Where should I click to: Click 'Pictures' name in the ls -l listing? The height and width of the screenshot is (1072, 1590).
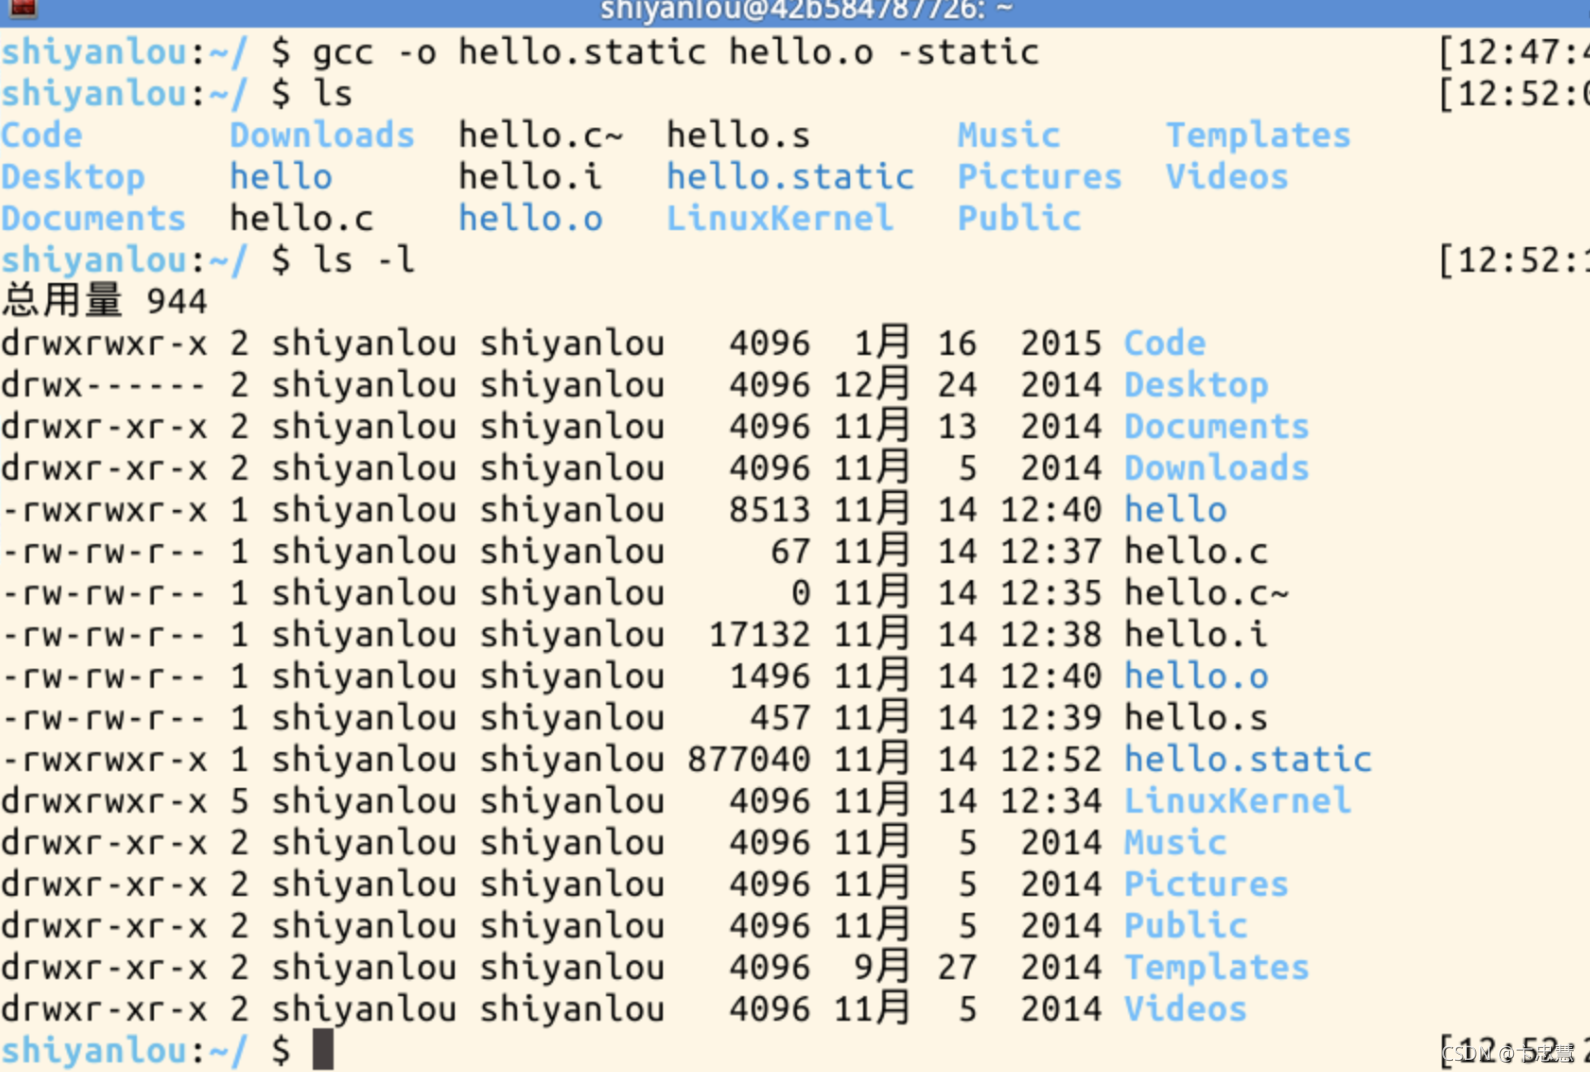pos(1207,884)
